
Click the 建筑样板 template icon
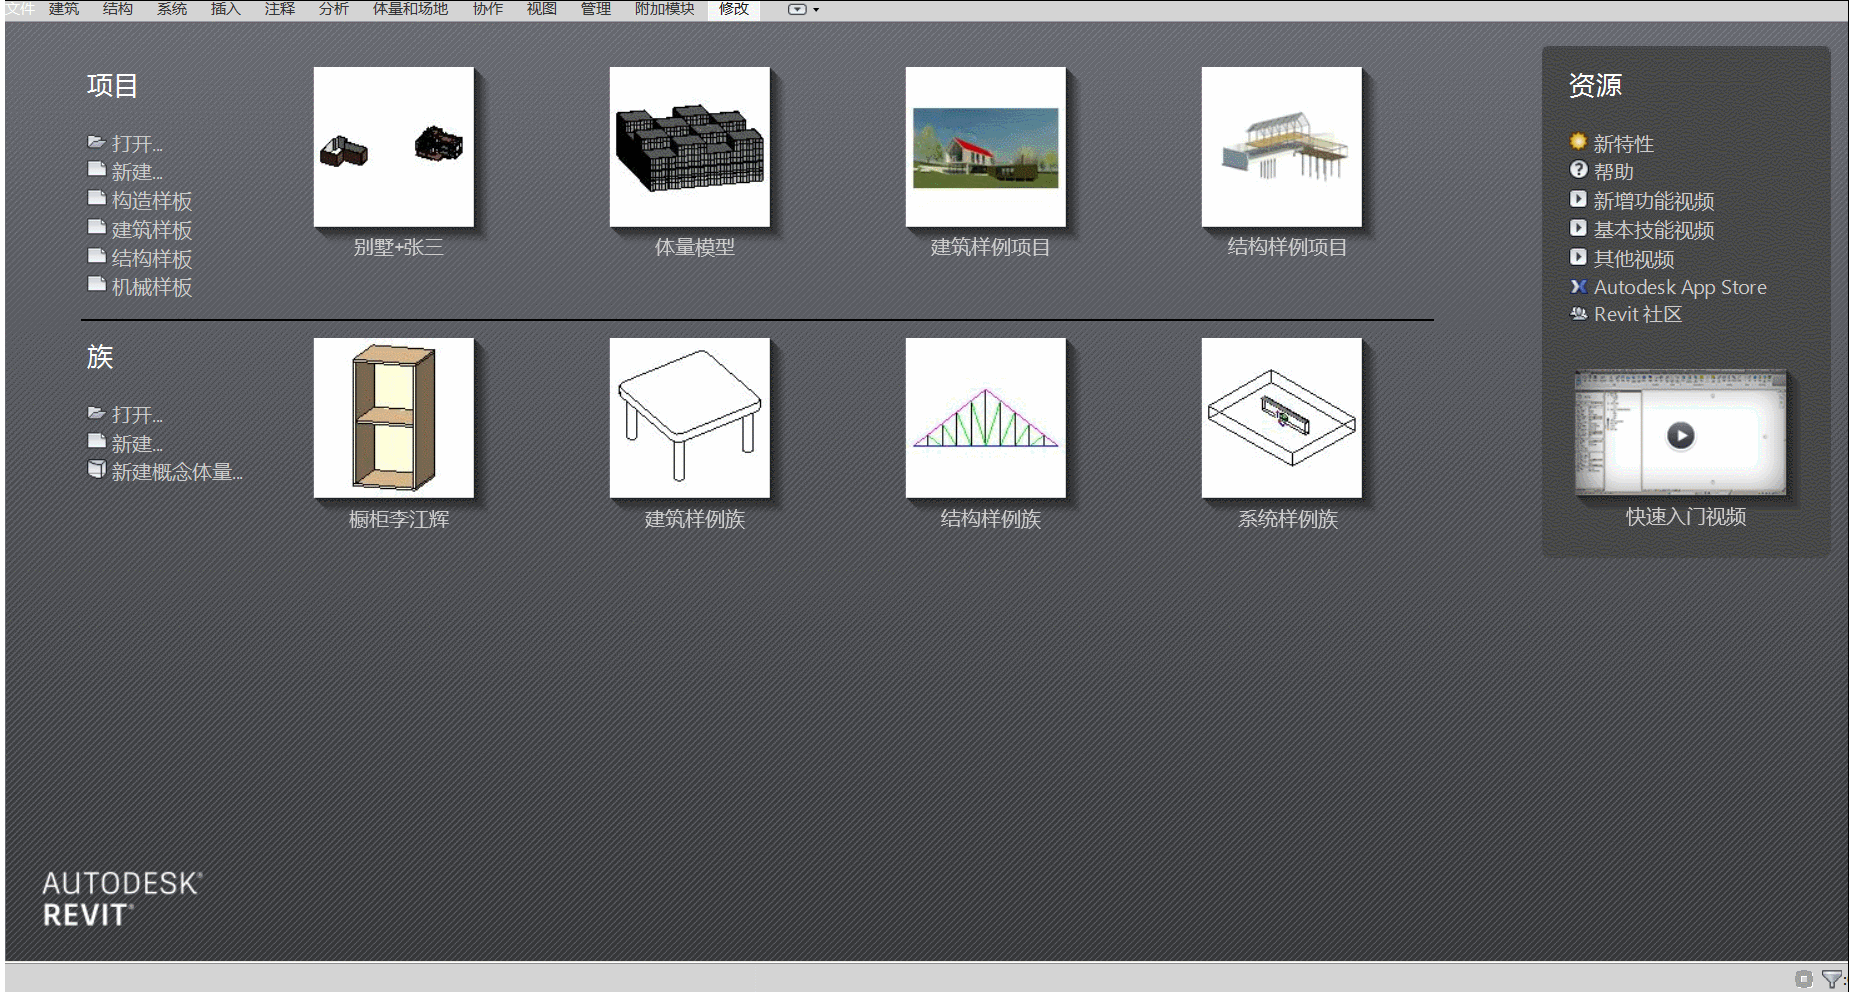coord(96,228)
